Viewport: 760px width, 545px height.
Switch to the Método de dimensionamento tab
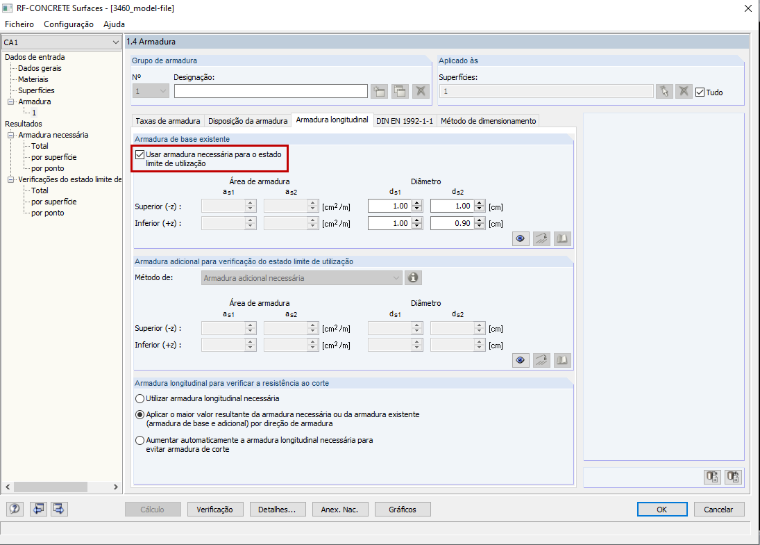coord(488,121)
